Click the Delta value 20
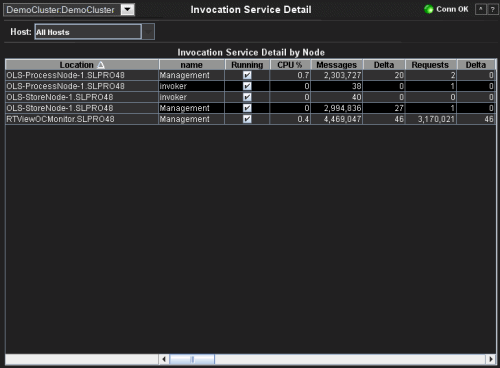Screen dimensions: 500x368 click(x=399, y=75)
